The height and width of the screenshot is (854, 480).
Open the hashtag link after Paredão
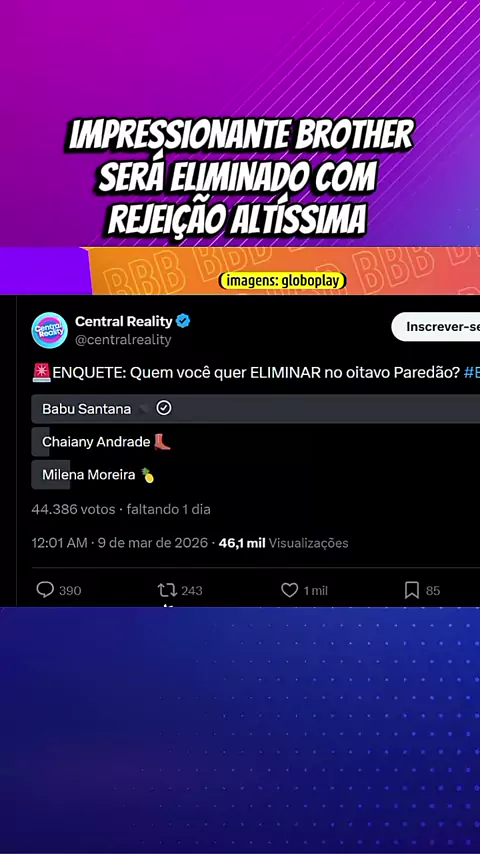tap(471, 373)
